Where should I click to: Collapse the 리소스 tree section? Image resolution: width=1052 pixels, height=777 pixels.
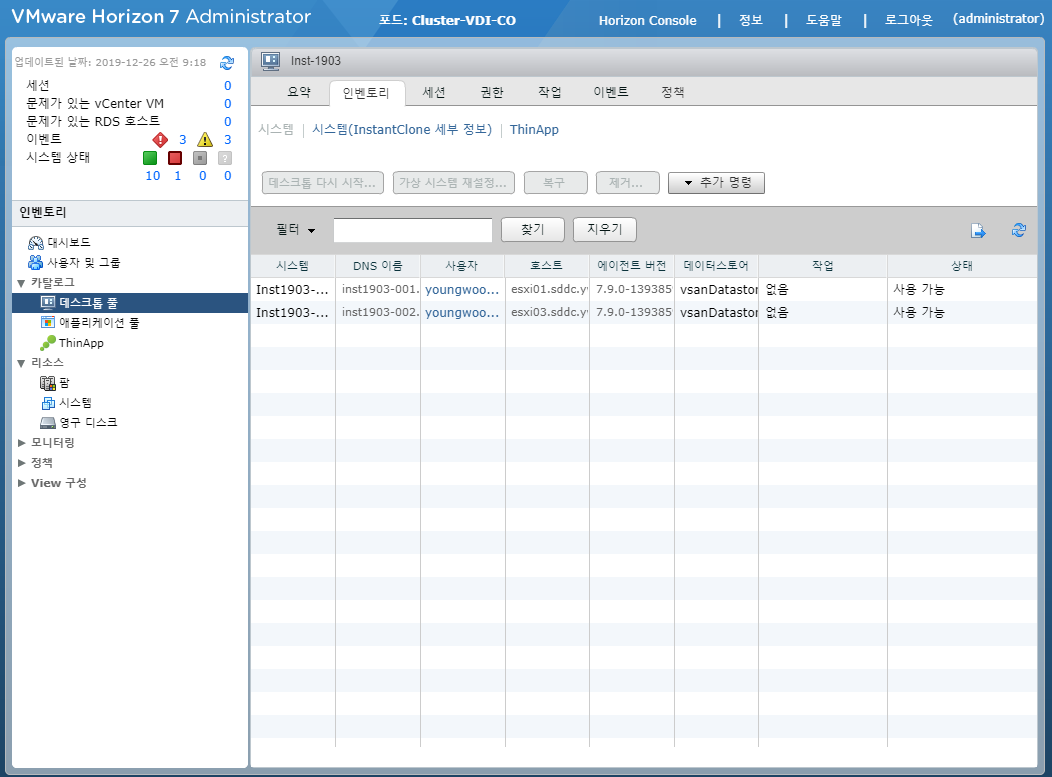21,363
